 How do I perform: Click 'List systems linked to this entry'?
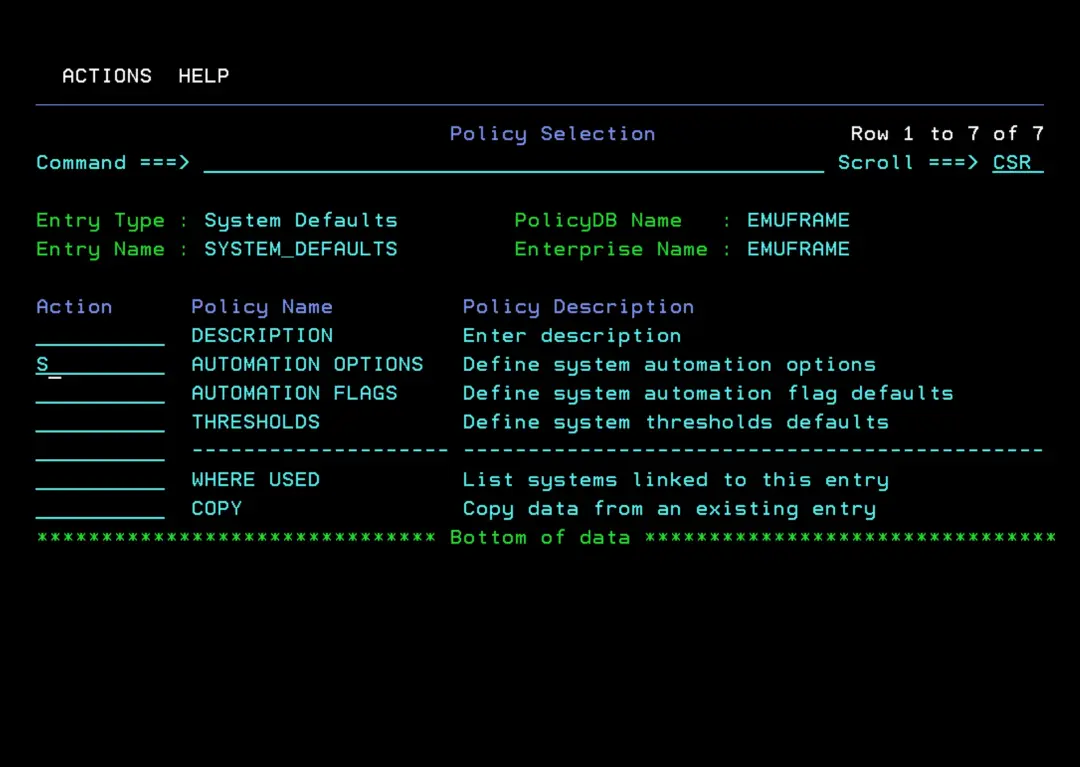click(676, 481)
